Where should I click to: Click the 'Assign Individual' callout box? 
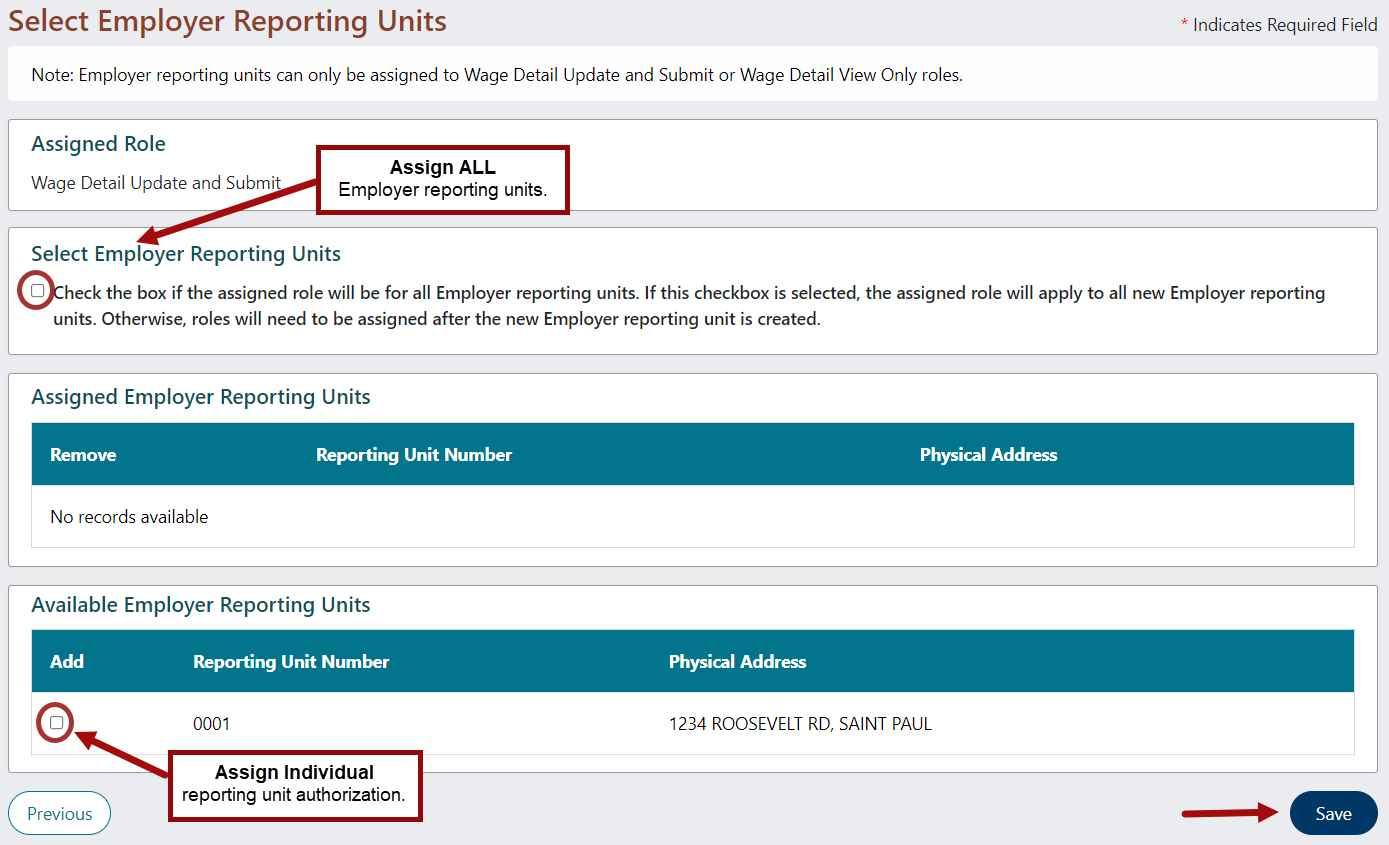[x=294, y=785]
